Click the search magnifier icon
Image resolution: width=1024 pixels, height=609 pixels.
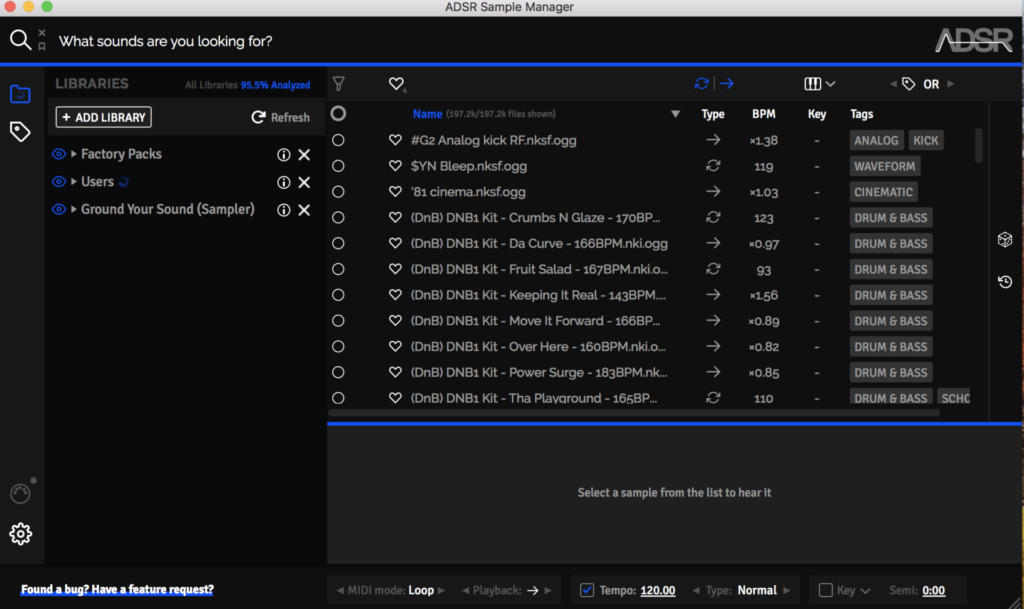click(20, 40)
